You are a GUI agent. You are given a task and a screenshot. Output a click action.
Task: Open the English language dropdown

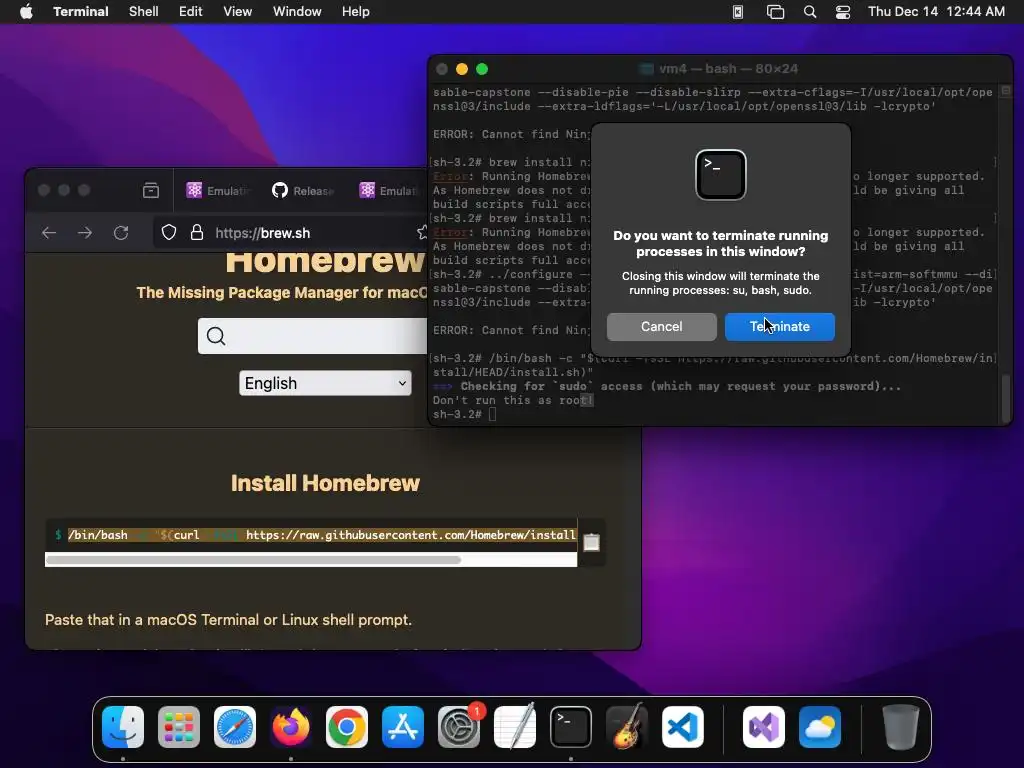tap(325, 383)
